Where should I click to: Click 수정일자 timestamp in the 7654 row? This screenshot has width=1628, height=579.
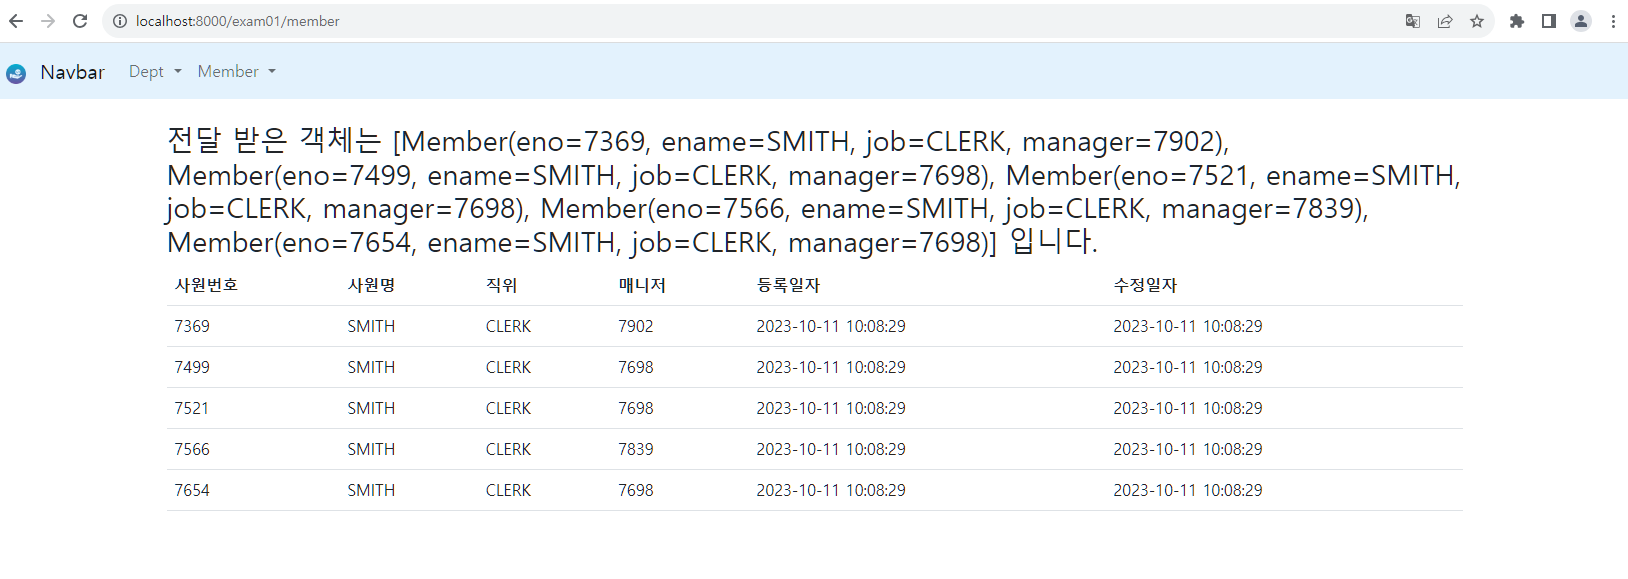click(1188, 490)
